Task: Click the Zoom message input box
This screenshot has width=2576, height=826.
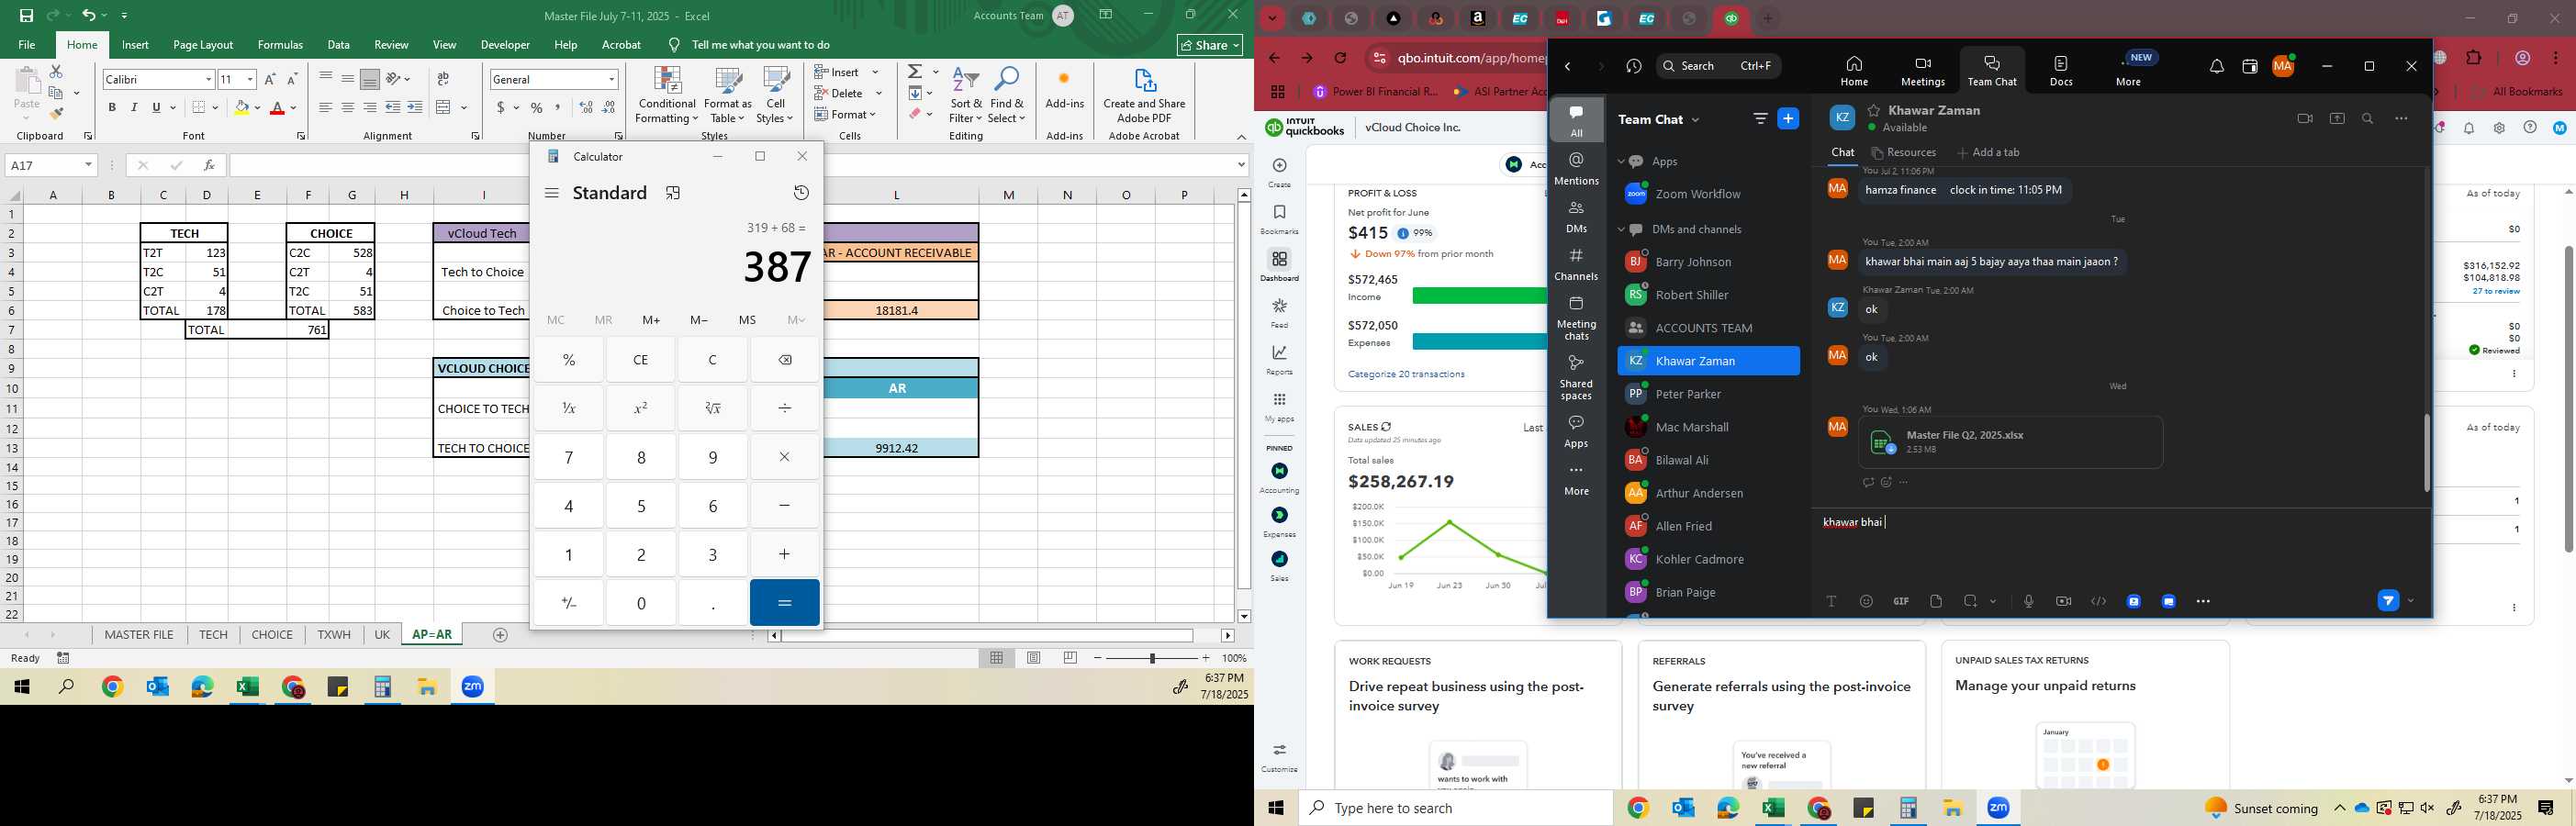Action: click(2120, 545)
